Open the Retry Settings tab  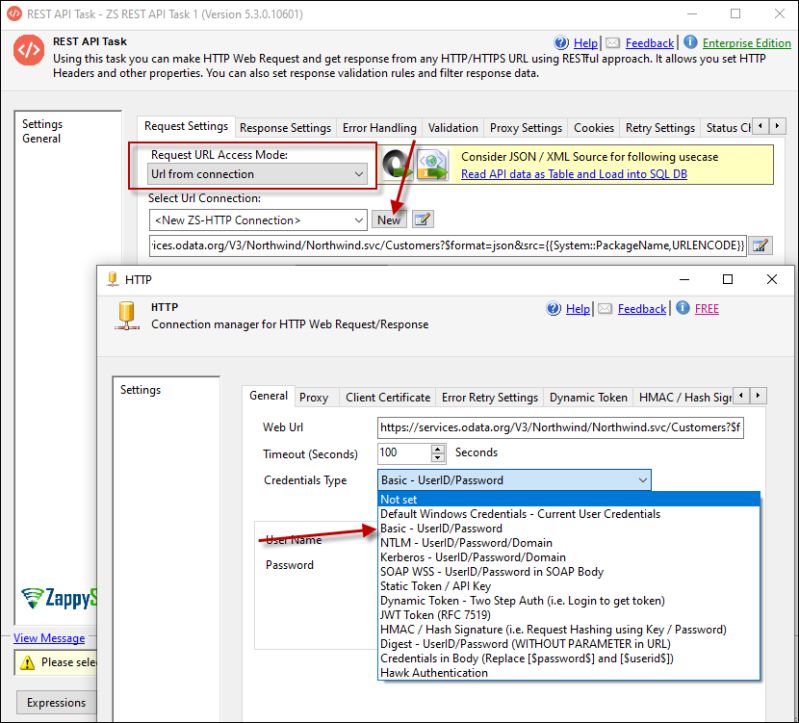point(660,128)
